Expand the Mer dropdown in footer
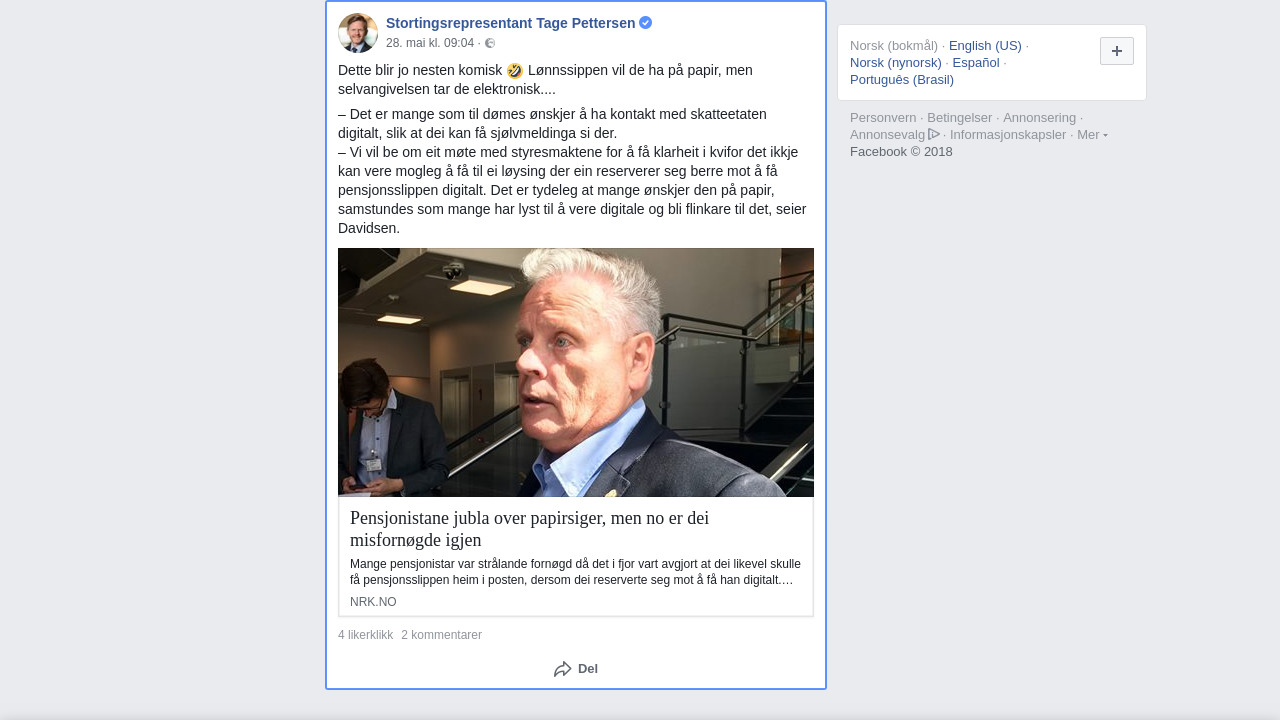 pos(1092,135)
